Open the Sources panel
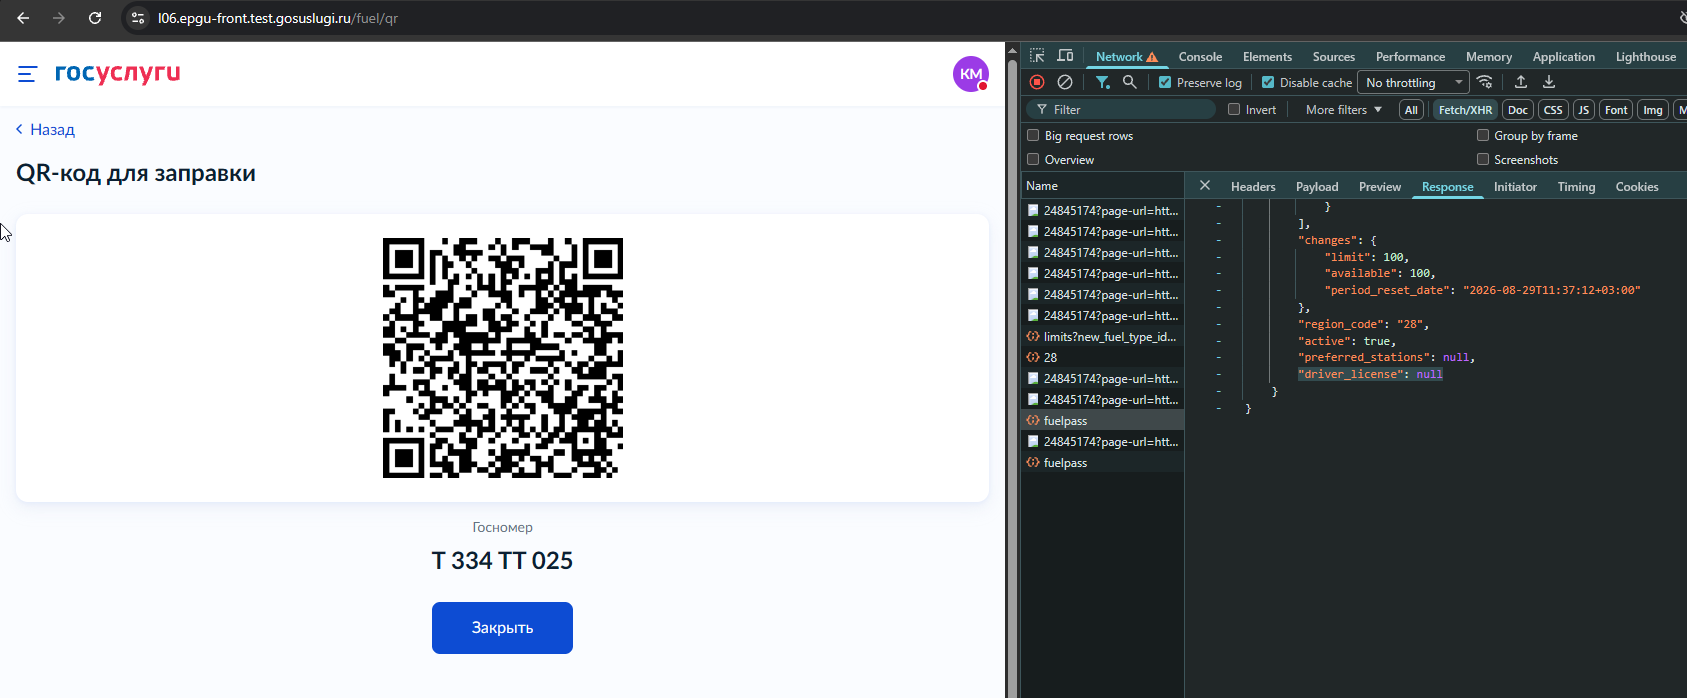 coord(1333,57)
